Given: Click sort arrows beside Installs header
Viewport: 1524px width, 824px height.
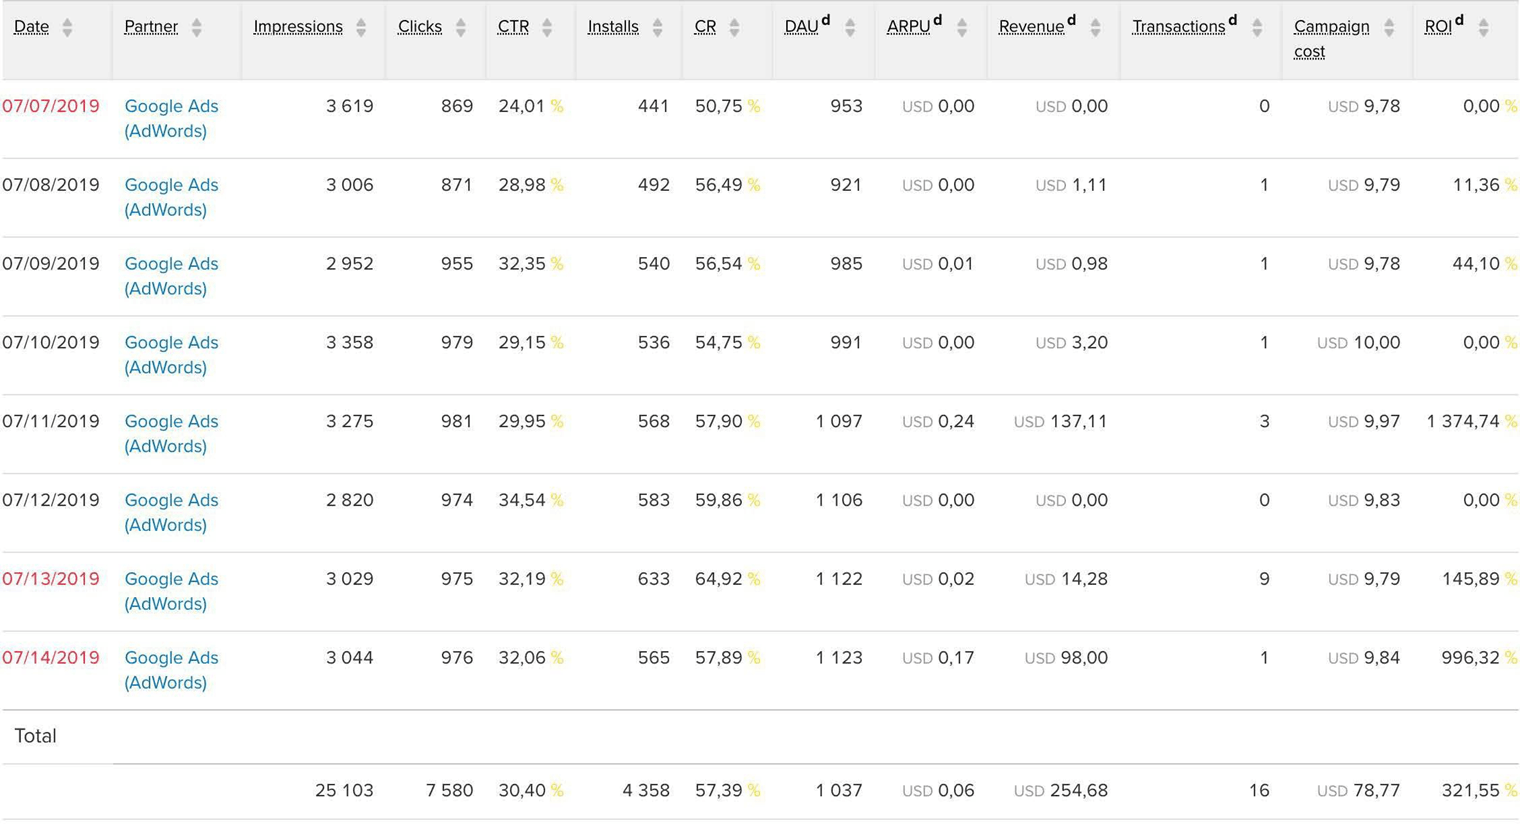Looking at the screenshot, I should coord(657,28).
